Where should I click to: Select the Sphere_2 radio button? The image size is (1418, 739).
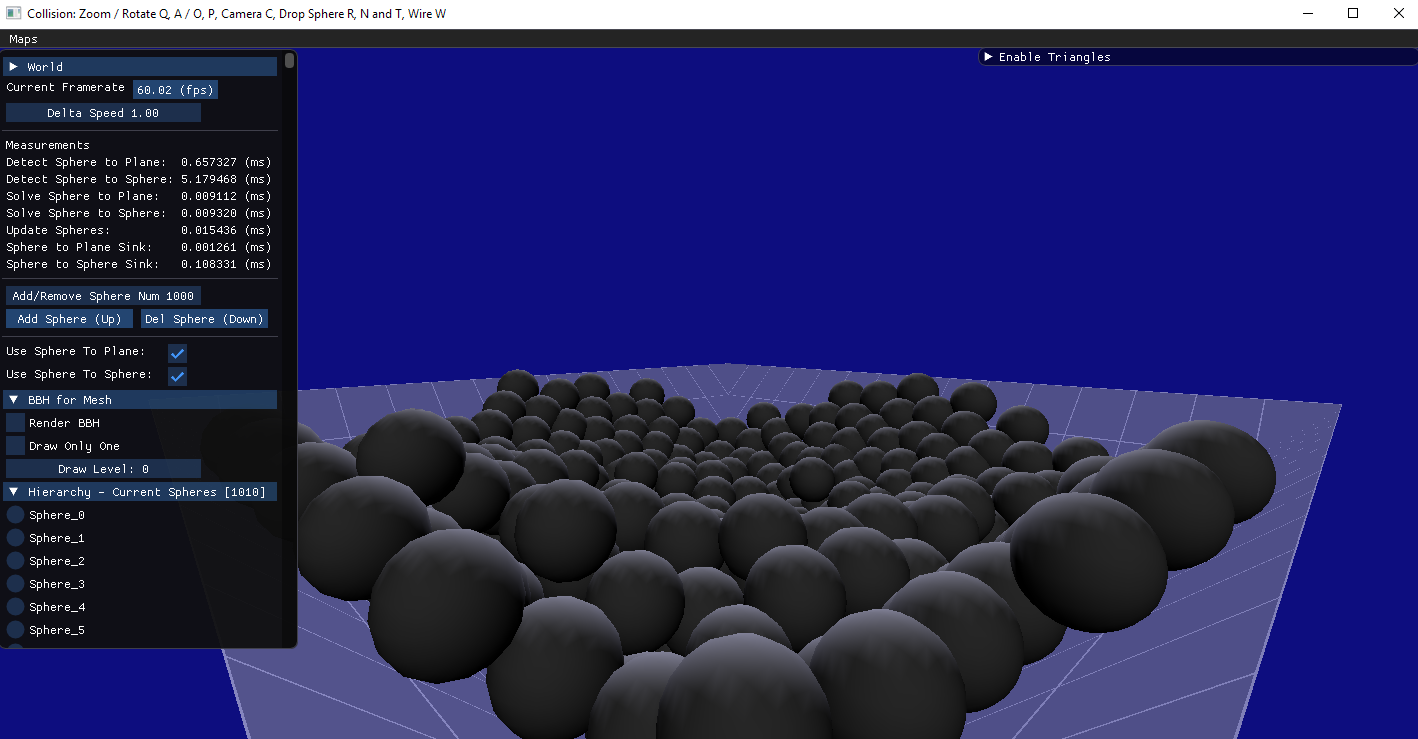pyautogui.click(x=15, y=561)
